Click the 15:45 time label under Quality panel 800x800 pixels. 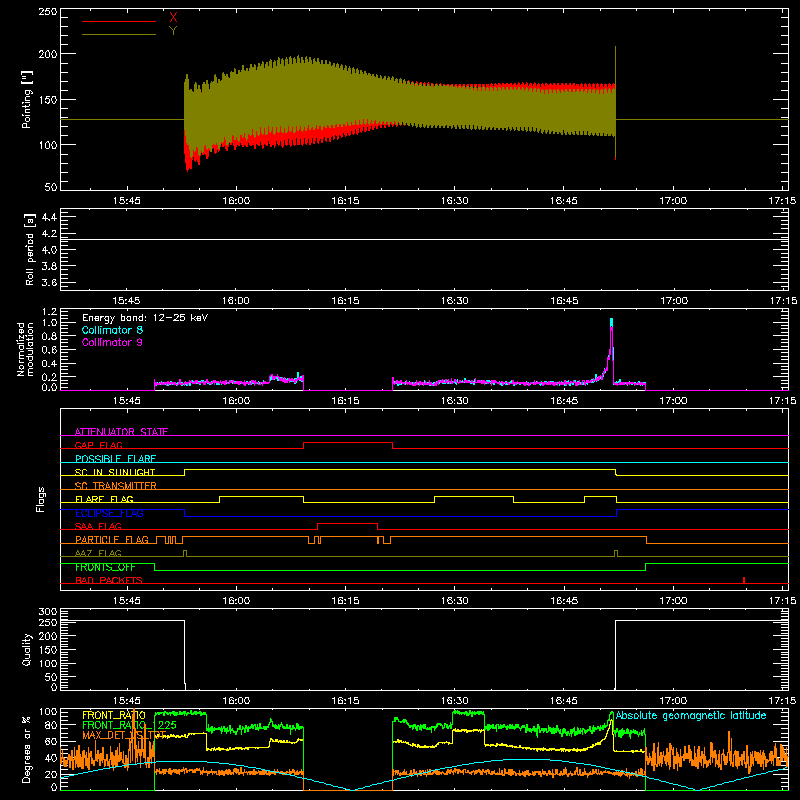pyautogui.click(x=127, y=701)
